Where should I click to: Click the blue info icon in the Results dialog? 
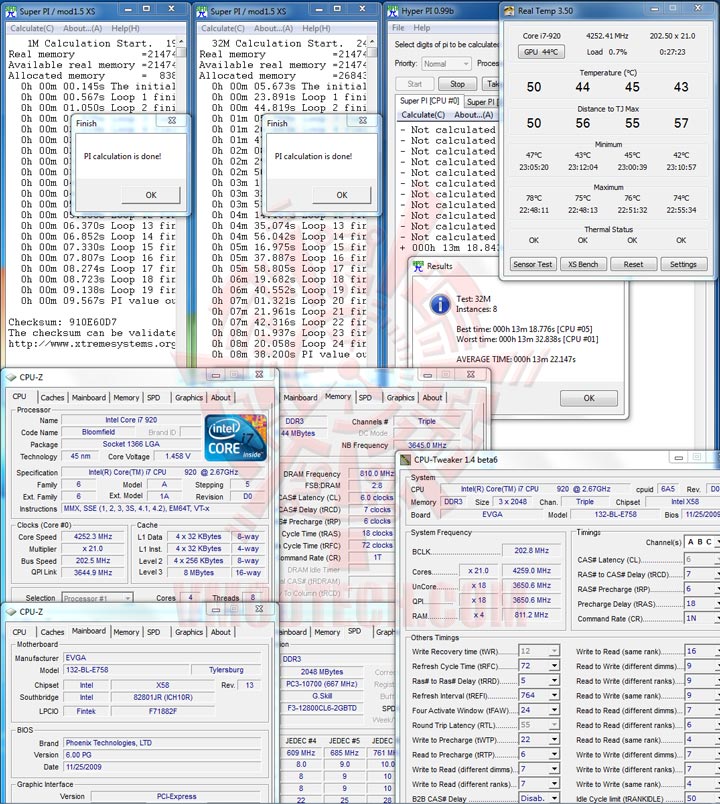[440, 304]
